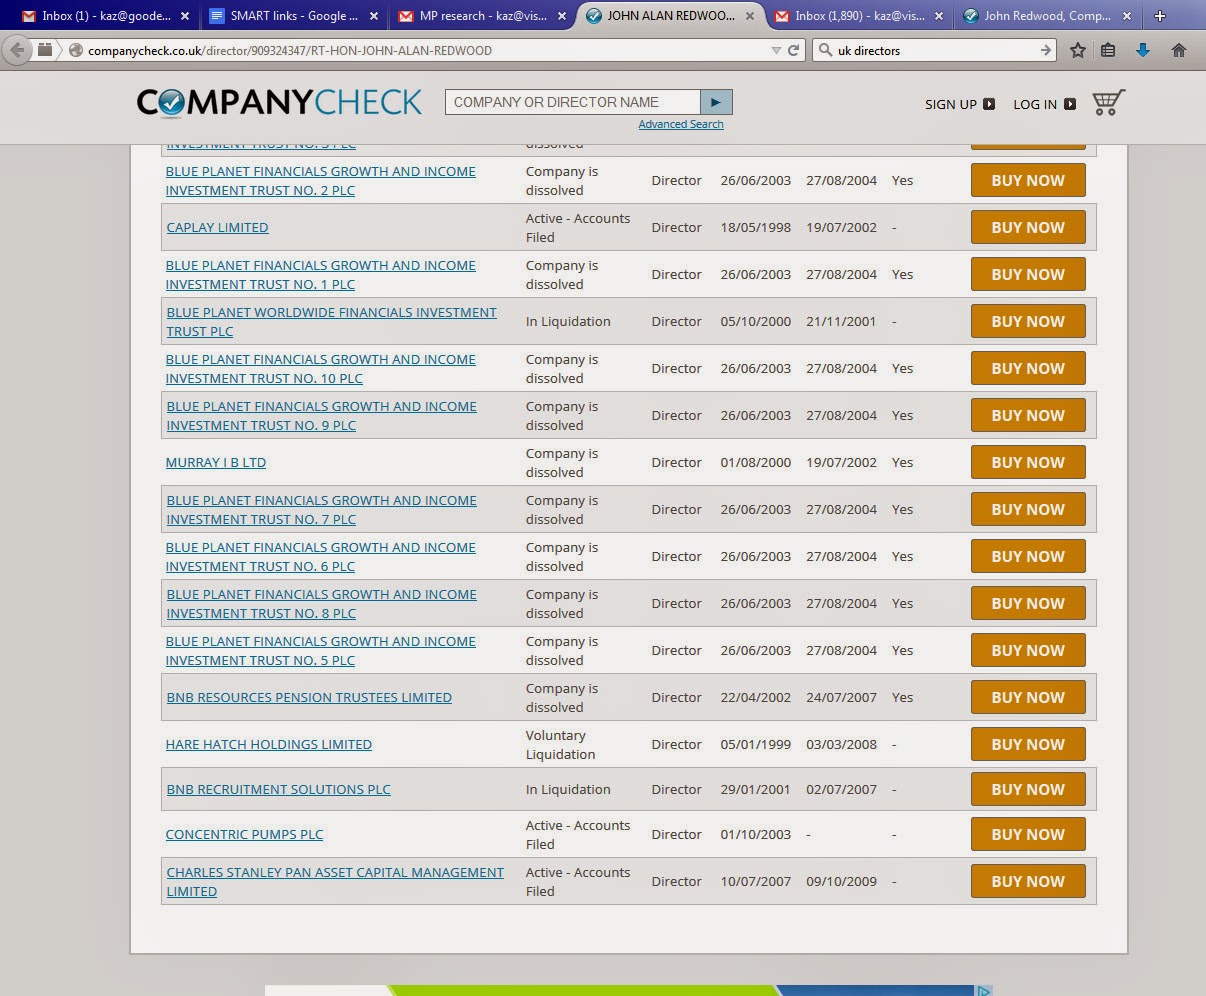
Task: Click BUY NOW for CONCENTRIC PUMPS PLC
Action: [1028, 834]
